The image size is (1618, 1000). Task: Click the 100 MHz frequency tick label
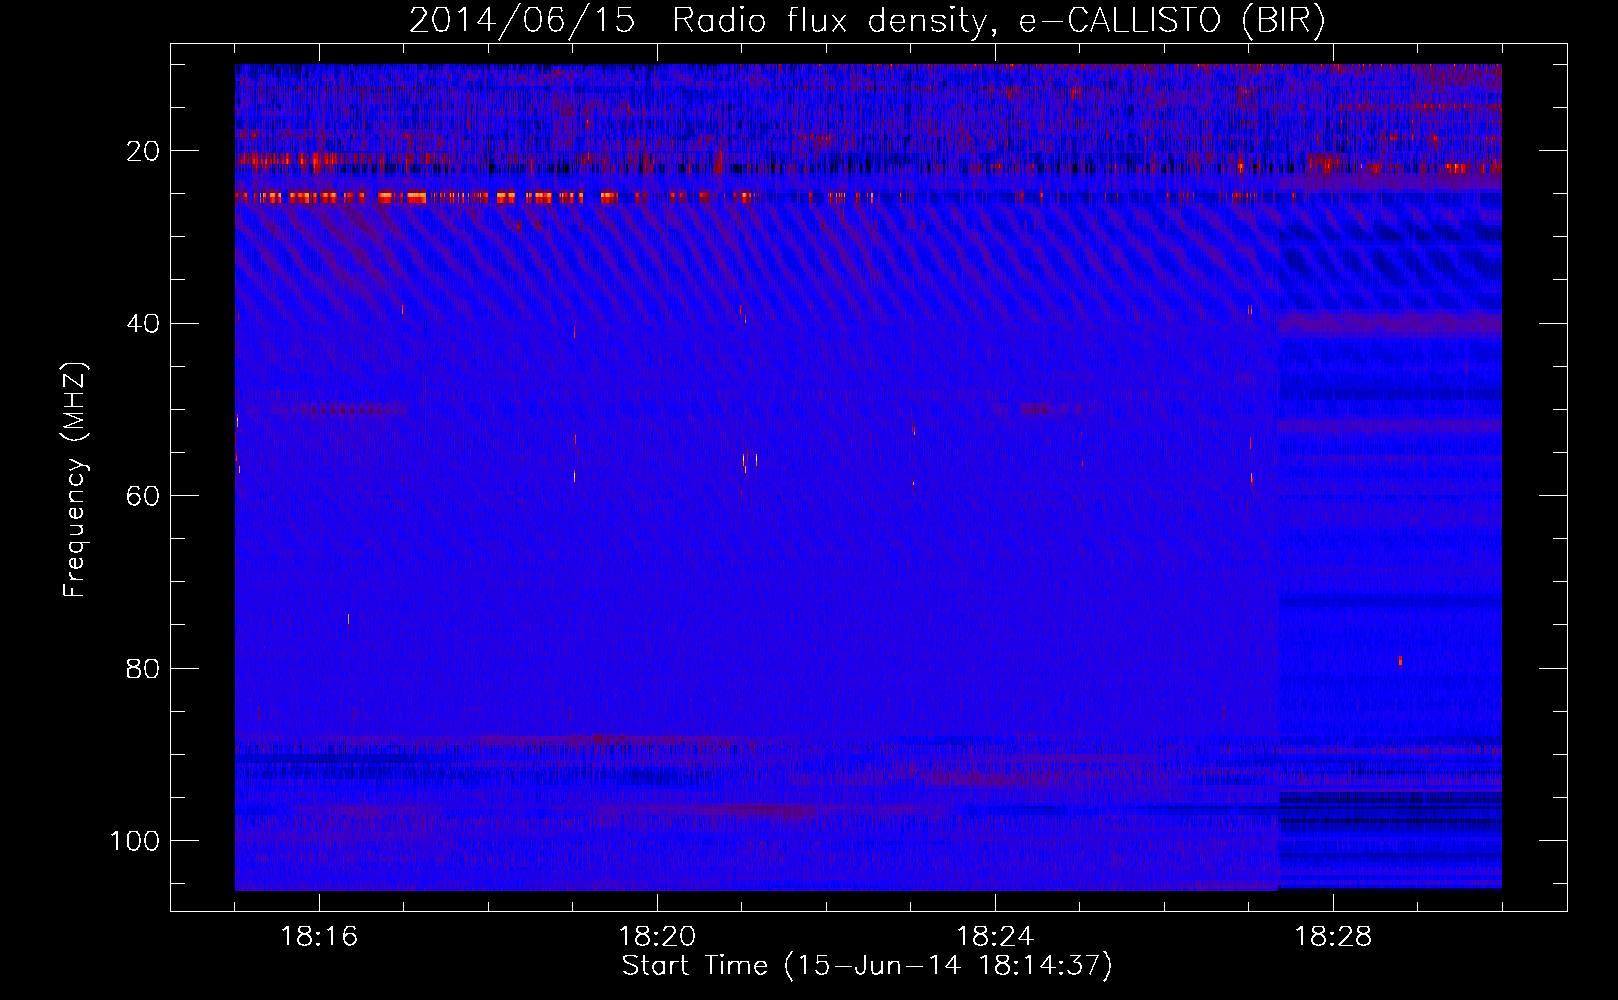[x=135, y=841]
